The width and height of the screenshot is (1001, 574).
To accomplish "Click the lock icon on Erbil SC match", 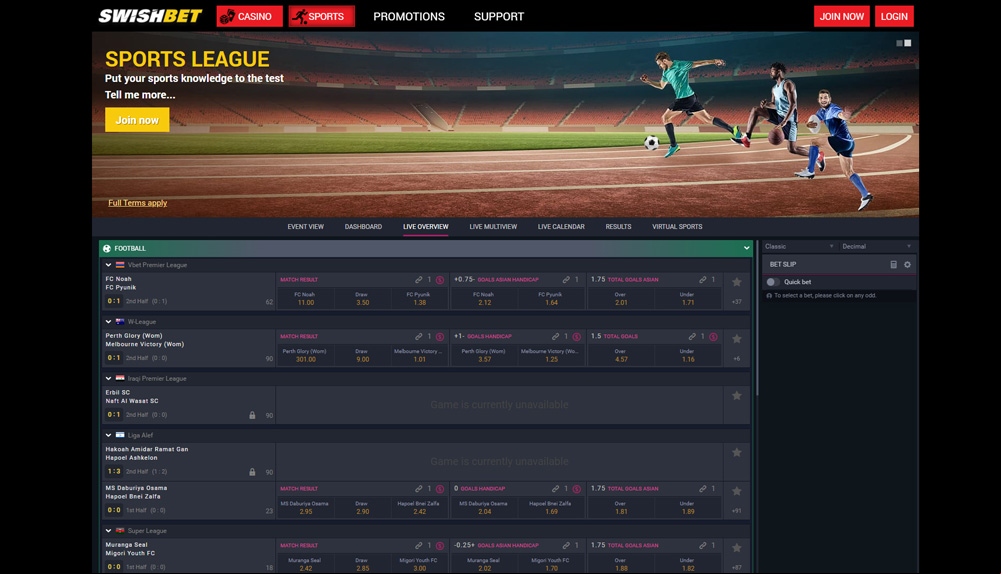I will coord(252,415).
